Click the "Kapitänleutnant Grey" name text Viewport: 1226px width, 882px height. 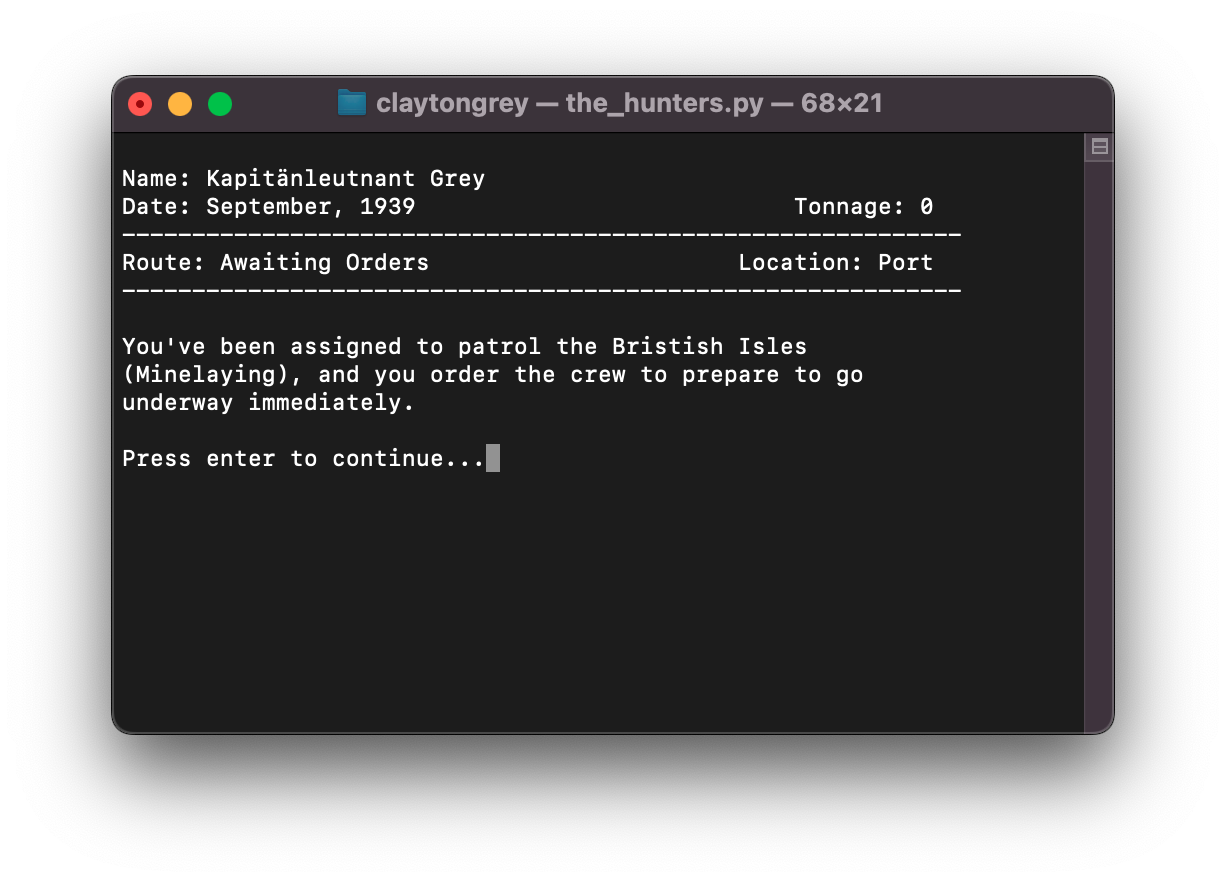point(345,179)
